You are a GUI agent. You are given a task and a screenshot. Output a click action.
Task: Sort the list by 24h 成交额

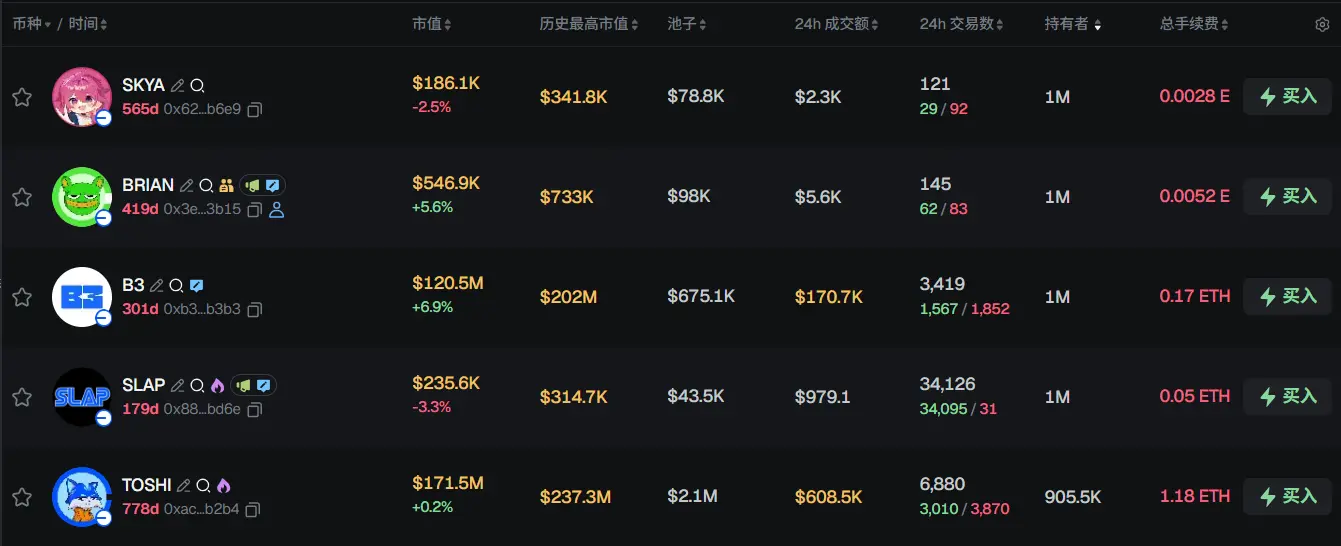coord(837,24)
